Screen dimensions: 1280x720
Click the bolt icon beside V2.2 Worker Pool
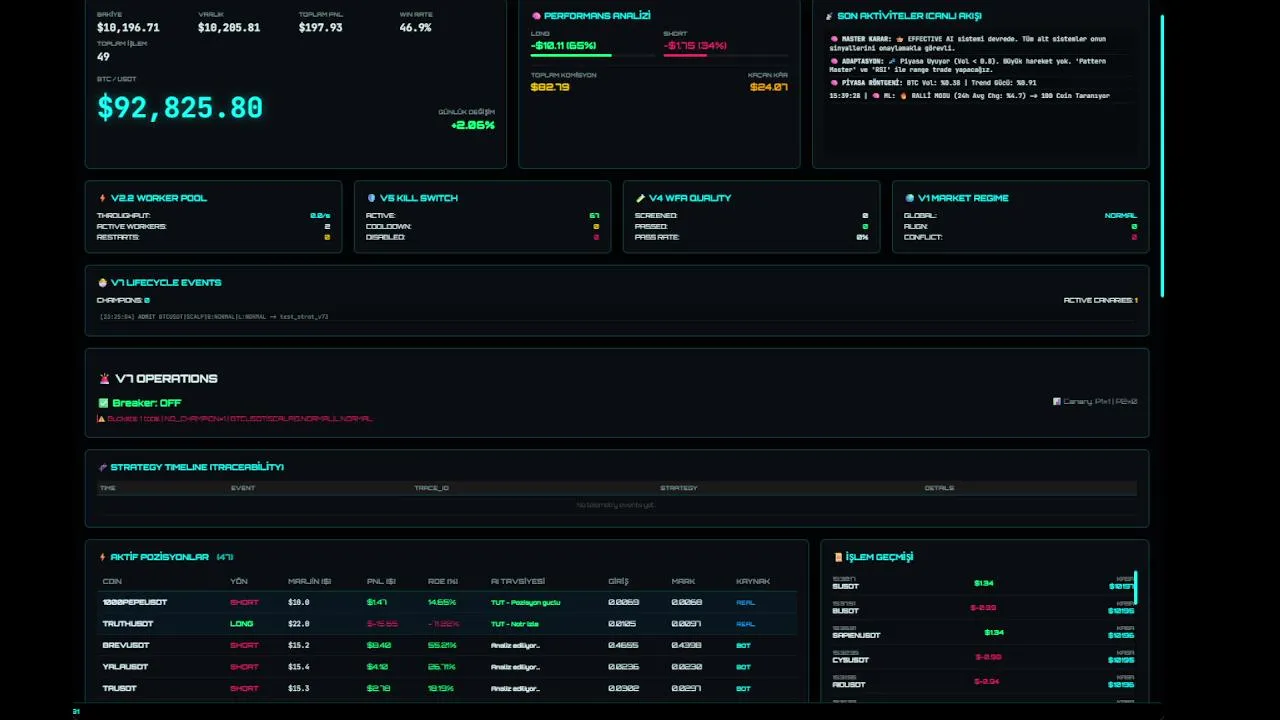pos(102,198)
